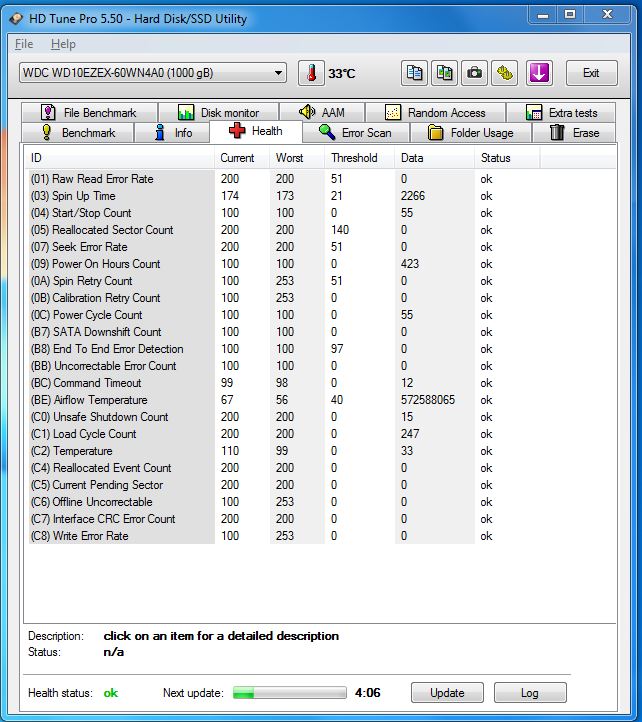
Task: Click the purple down-arrow icon
Action: [539, 73]
